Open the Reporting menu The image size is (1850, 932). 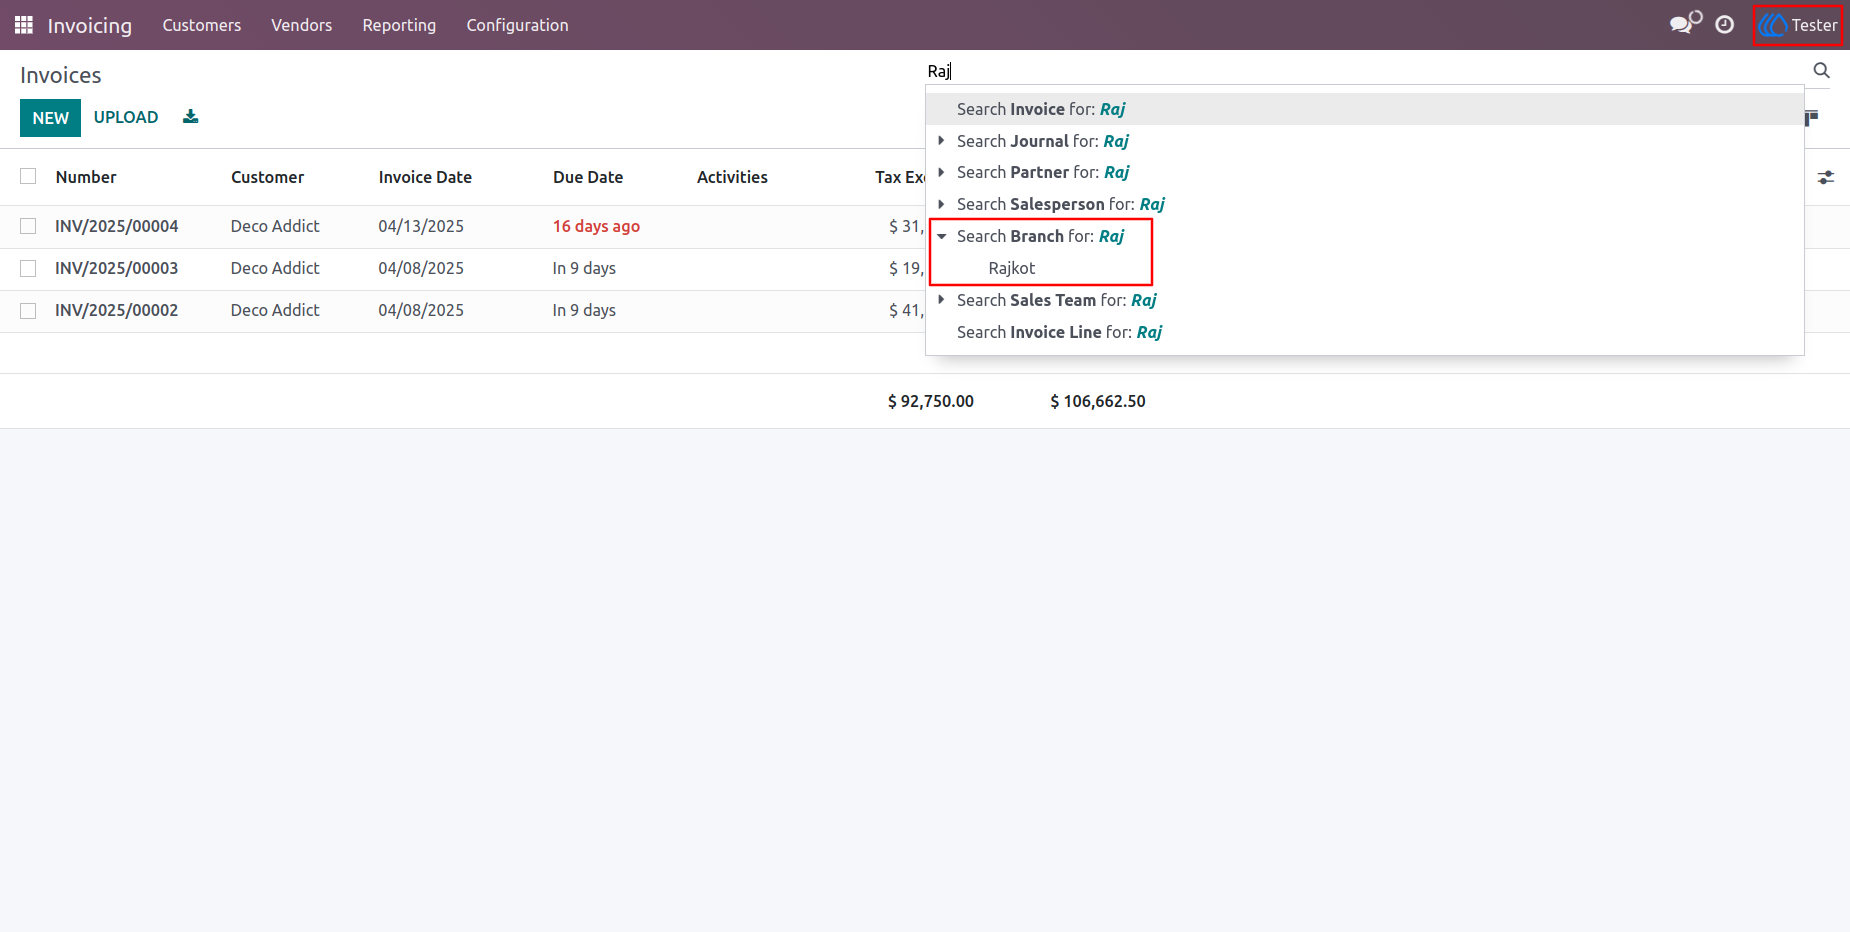[399, 25]
